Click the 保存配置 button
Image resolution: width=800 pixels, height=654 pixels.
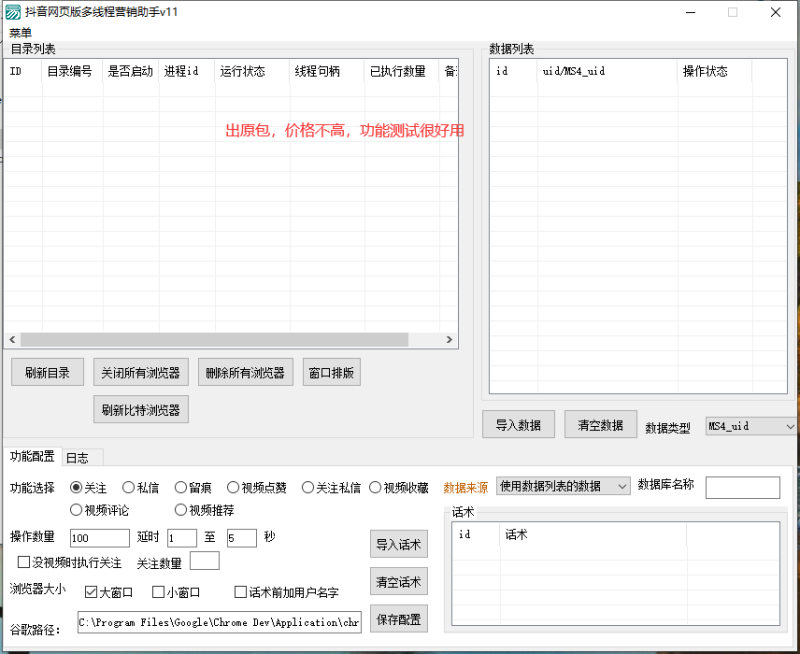[x=399, y=618]
